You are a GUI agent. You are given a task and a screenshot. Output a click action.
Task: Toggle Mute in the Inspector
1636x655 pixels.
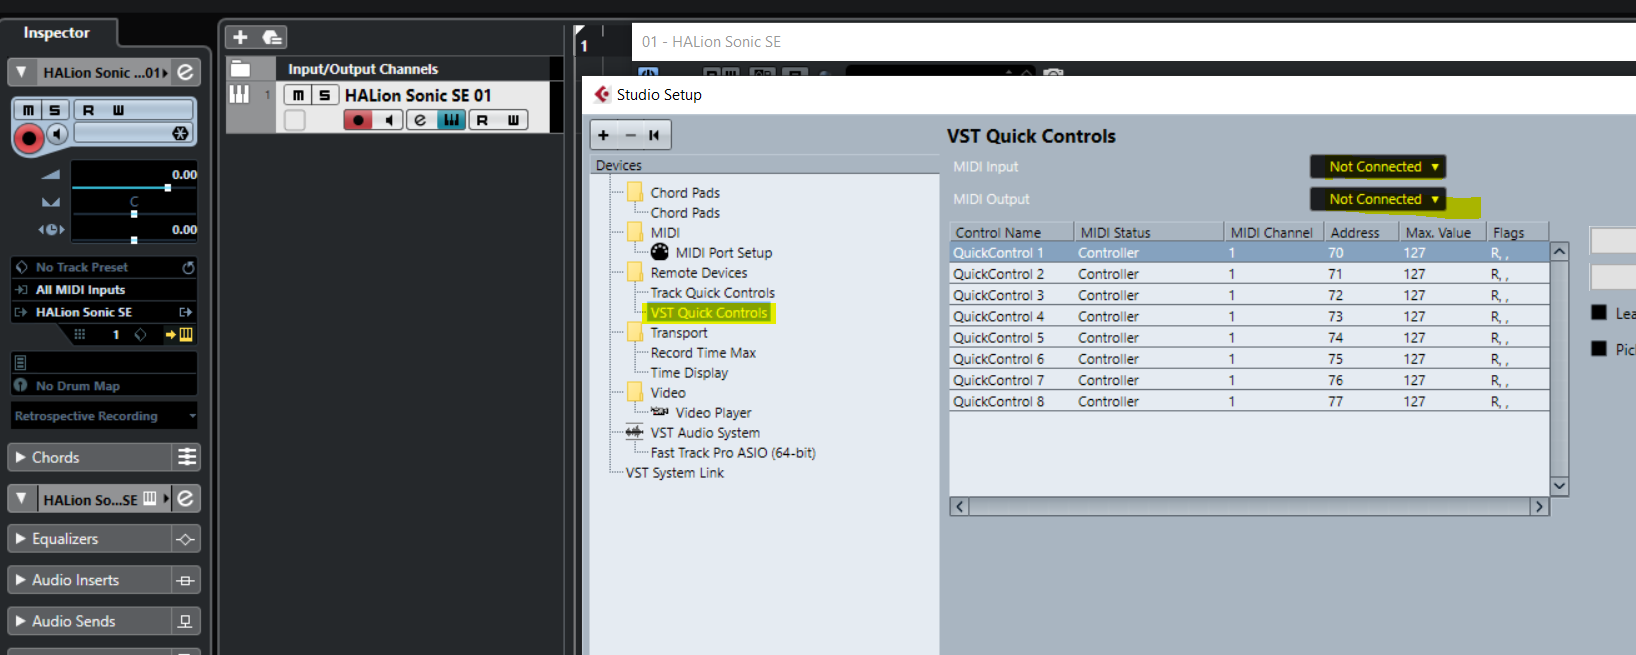(x=29, y=110)
